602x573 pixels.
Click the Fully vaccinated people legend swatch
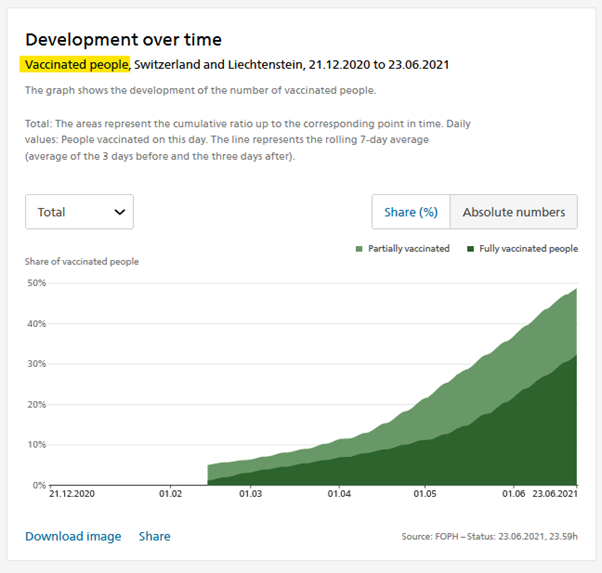[x=470, y=249]
